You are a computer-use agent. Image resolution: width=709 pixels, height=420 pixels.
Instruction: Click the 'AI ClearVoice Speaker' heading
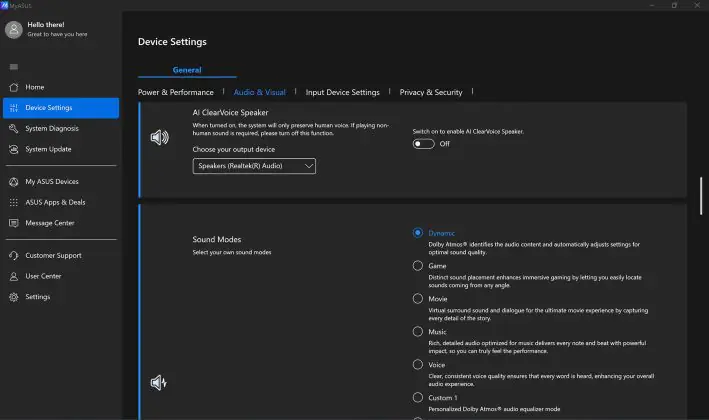click(230, 113)
